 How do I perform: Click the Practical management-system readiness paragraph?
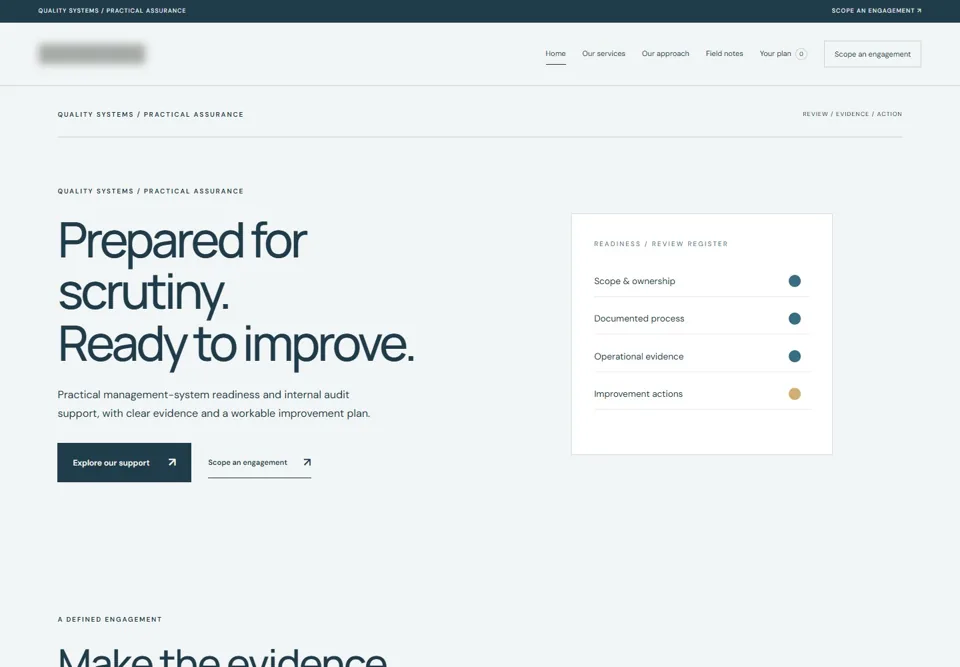[214, 404]
